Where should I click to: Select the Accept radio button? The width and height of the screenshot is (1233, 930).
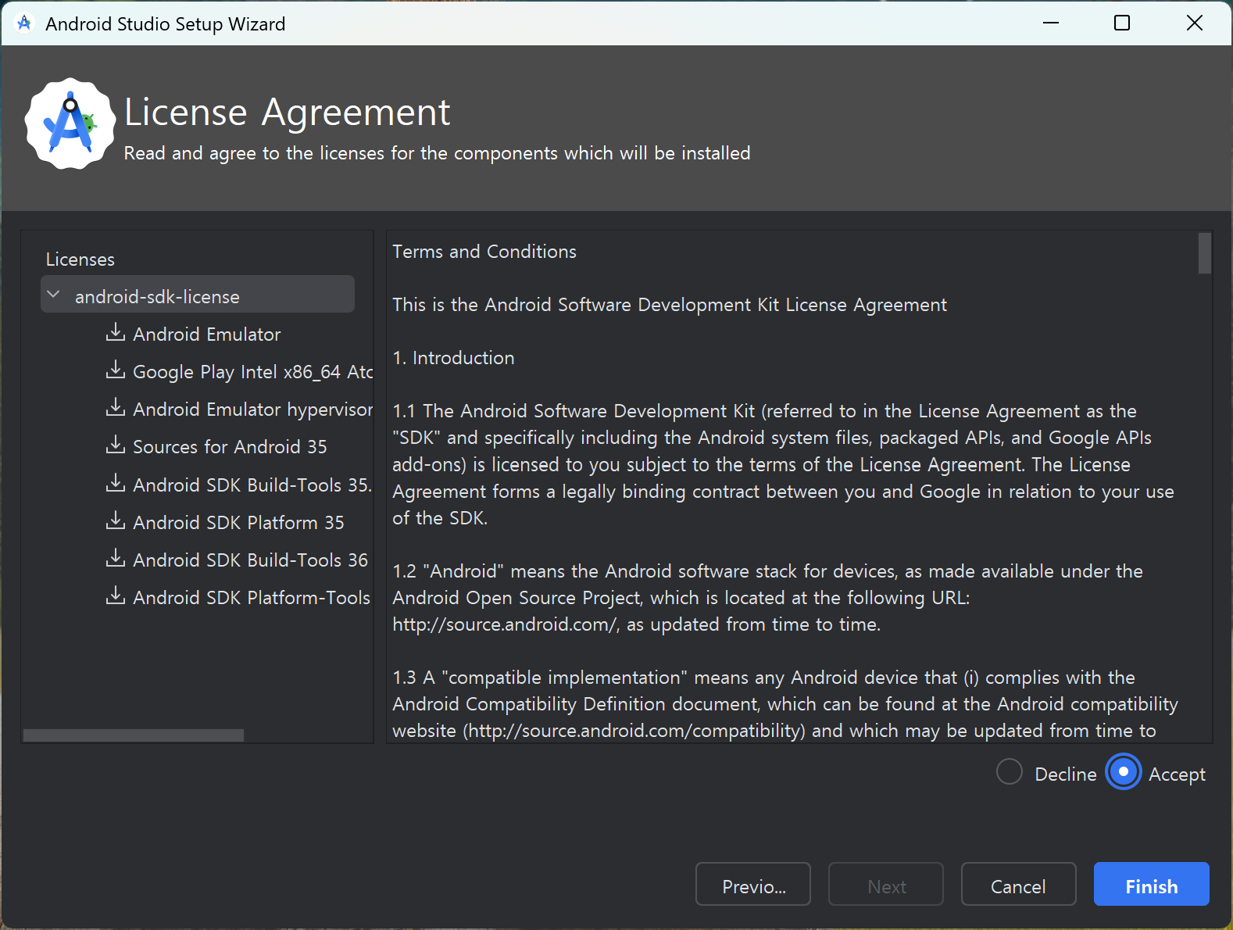pos(1123,772)
